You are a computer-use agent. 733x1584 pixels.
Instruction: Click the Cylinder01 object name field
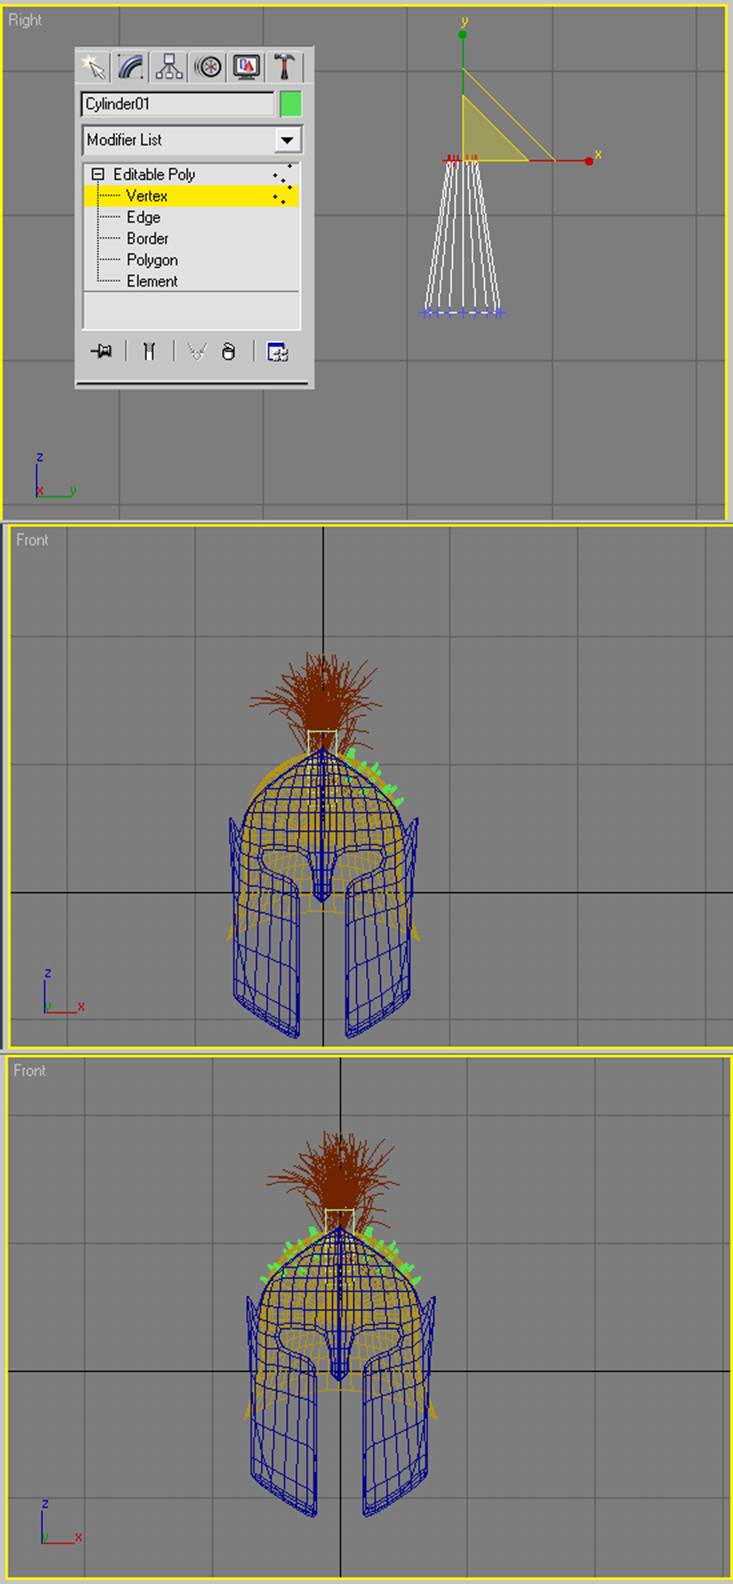pyautogui.click(x=177, y=104)
